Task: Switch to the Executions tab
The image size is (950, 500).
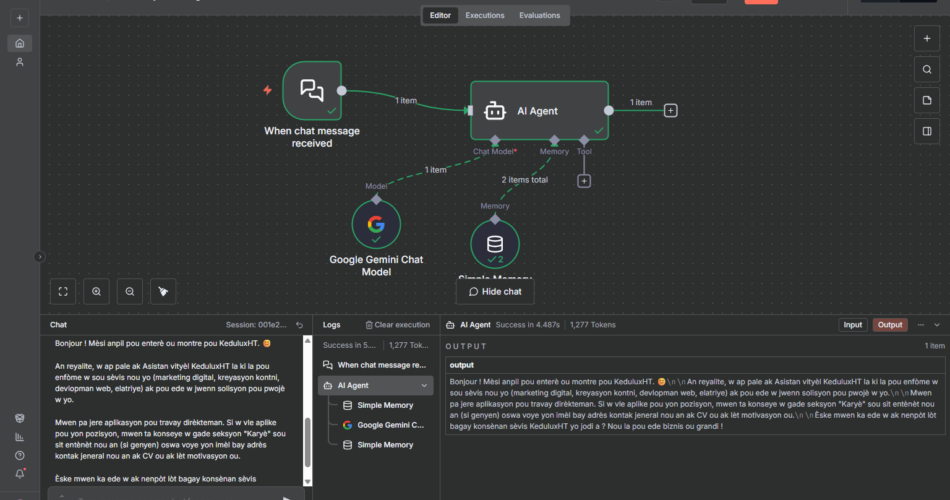Action: [485, 15]
